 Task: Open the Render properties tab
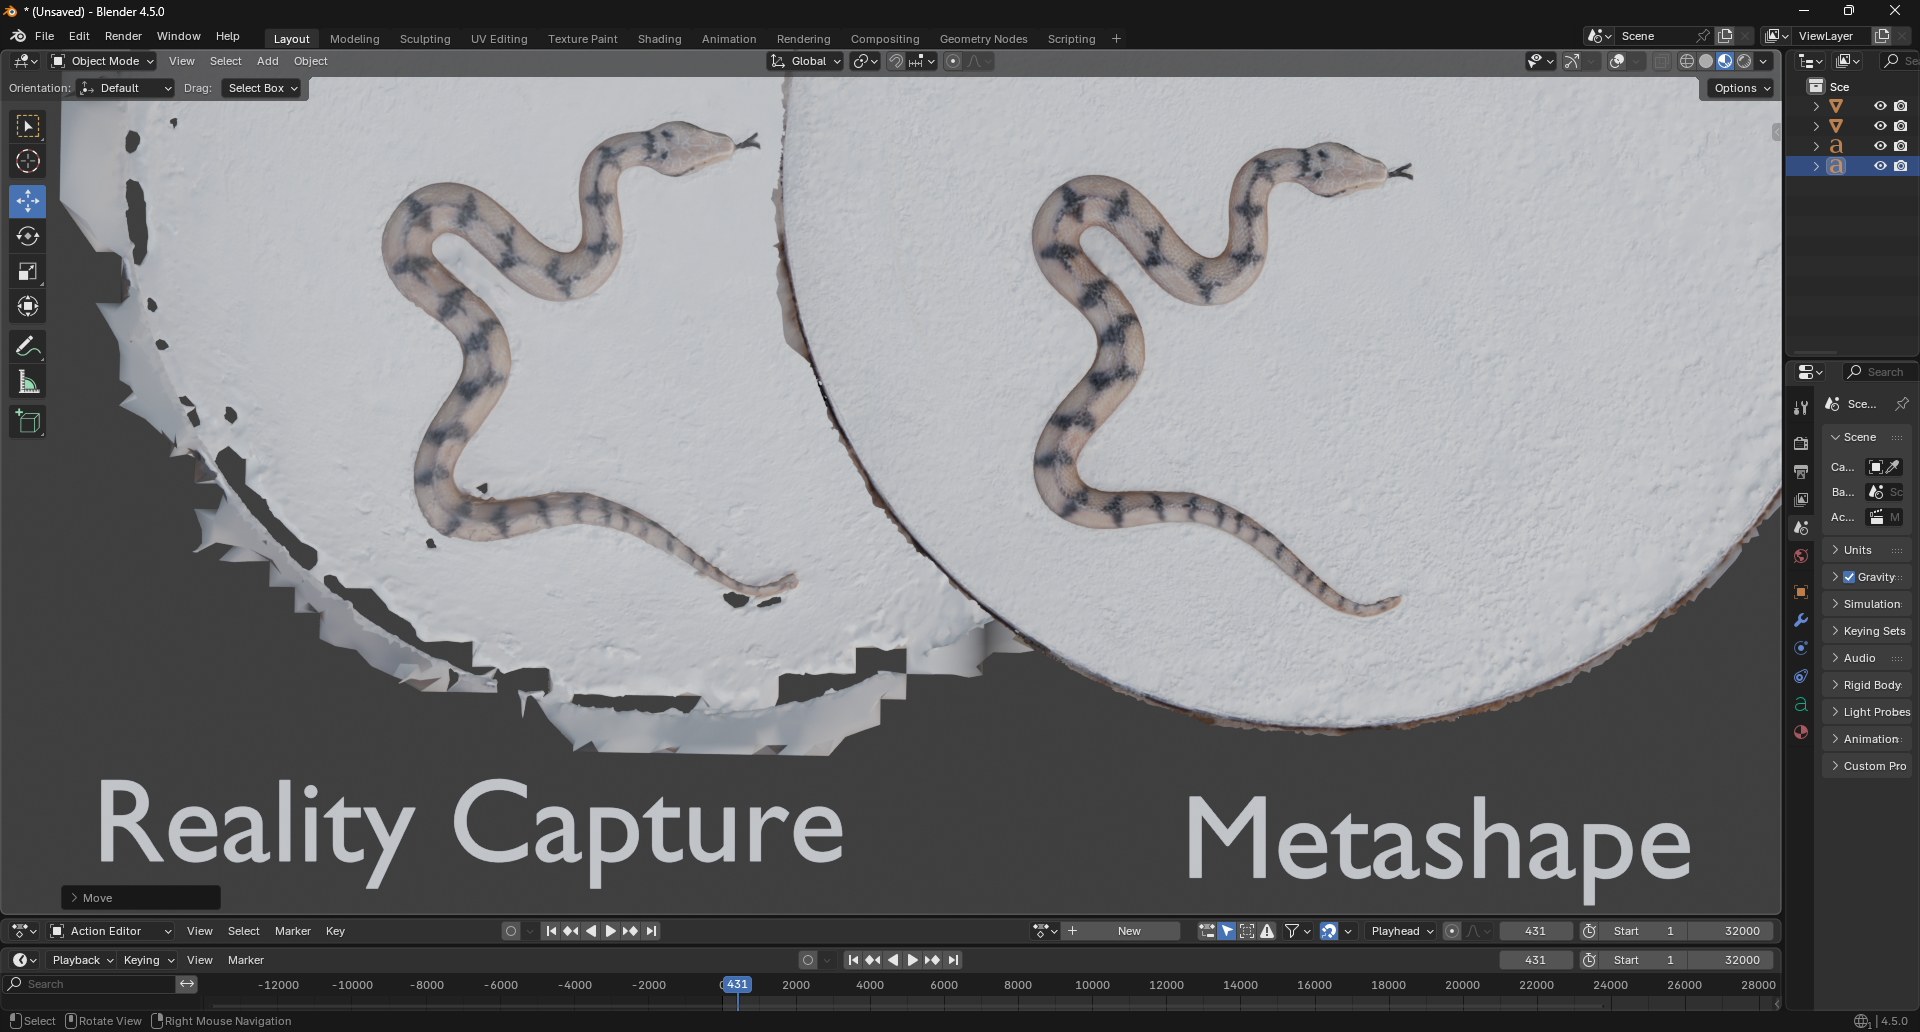(x=1801, y=443)
